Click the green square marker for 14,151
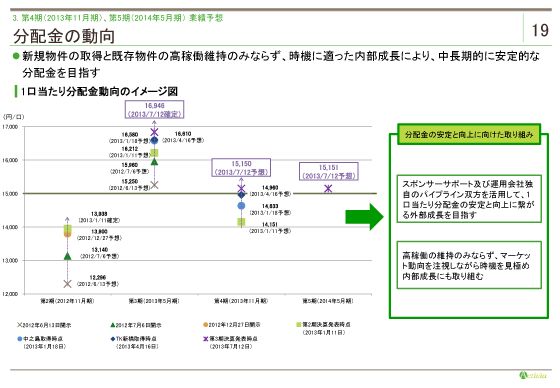Image resolution: width=560 pixels, height=388 pixels. 241,222
